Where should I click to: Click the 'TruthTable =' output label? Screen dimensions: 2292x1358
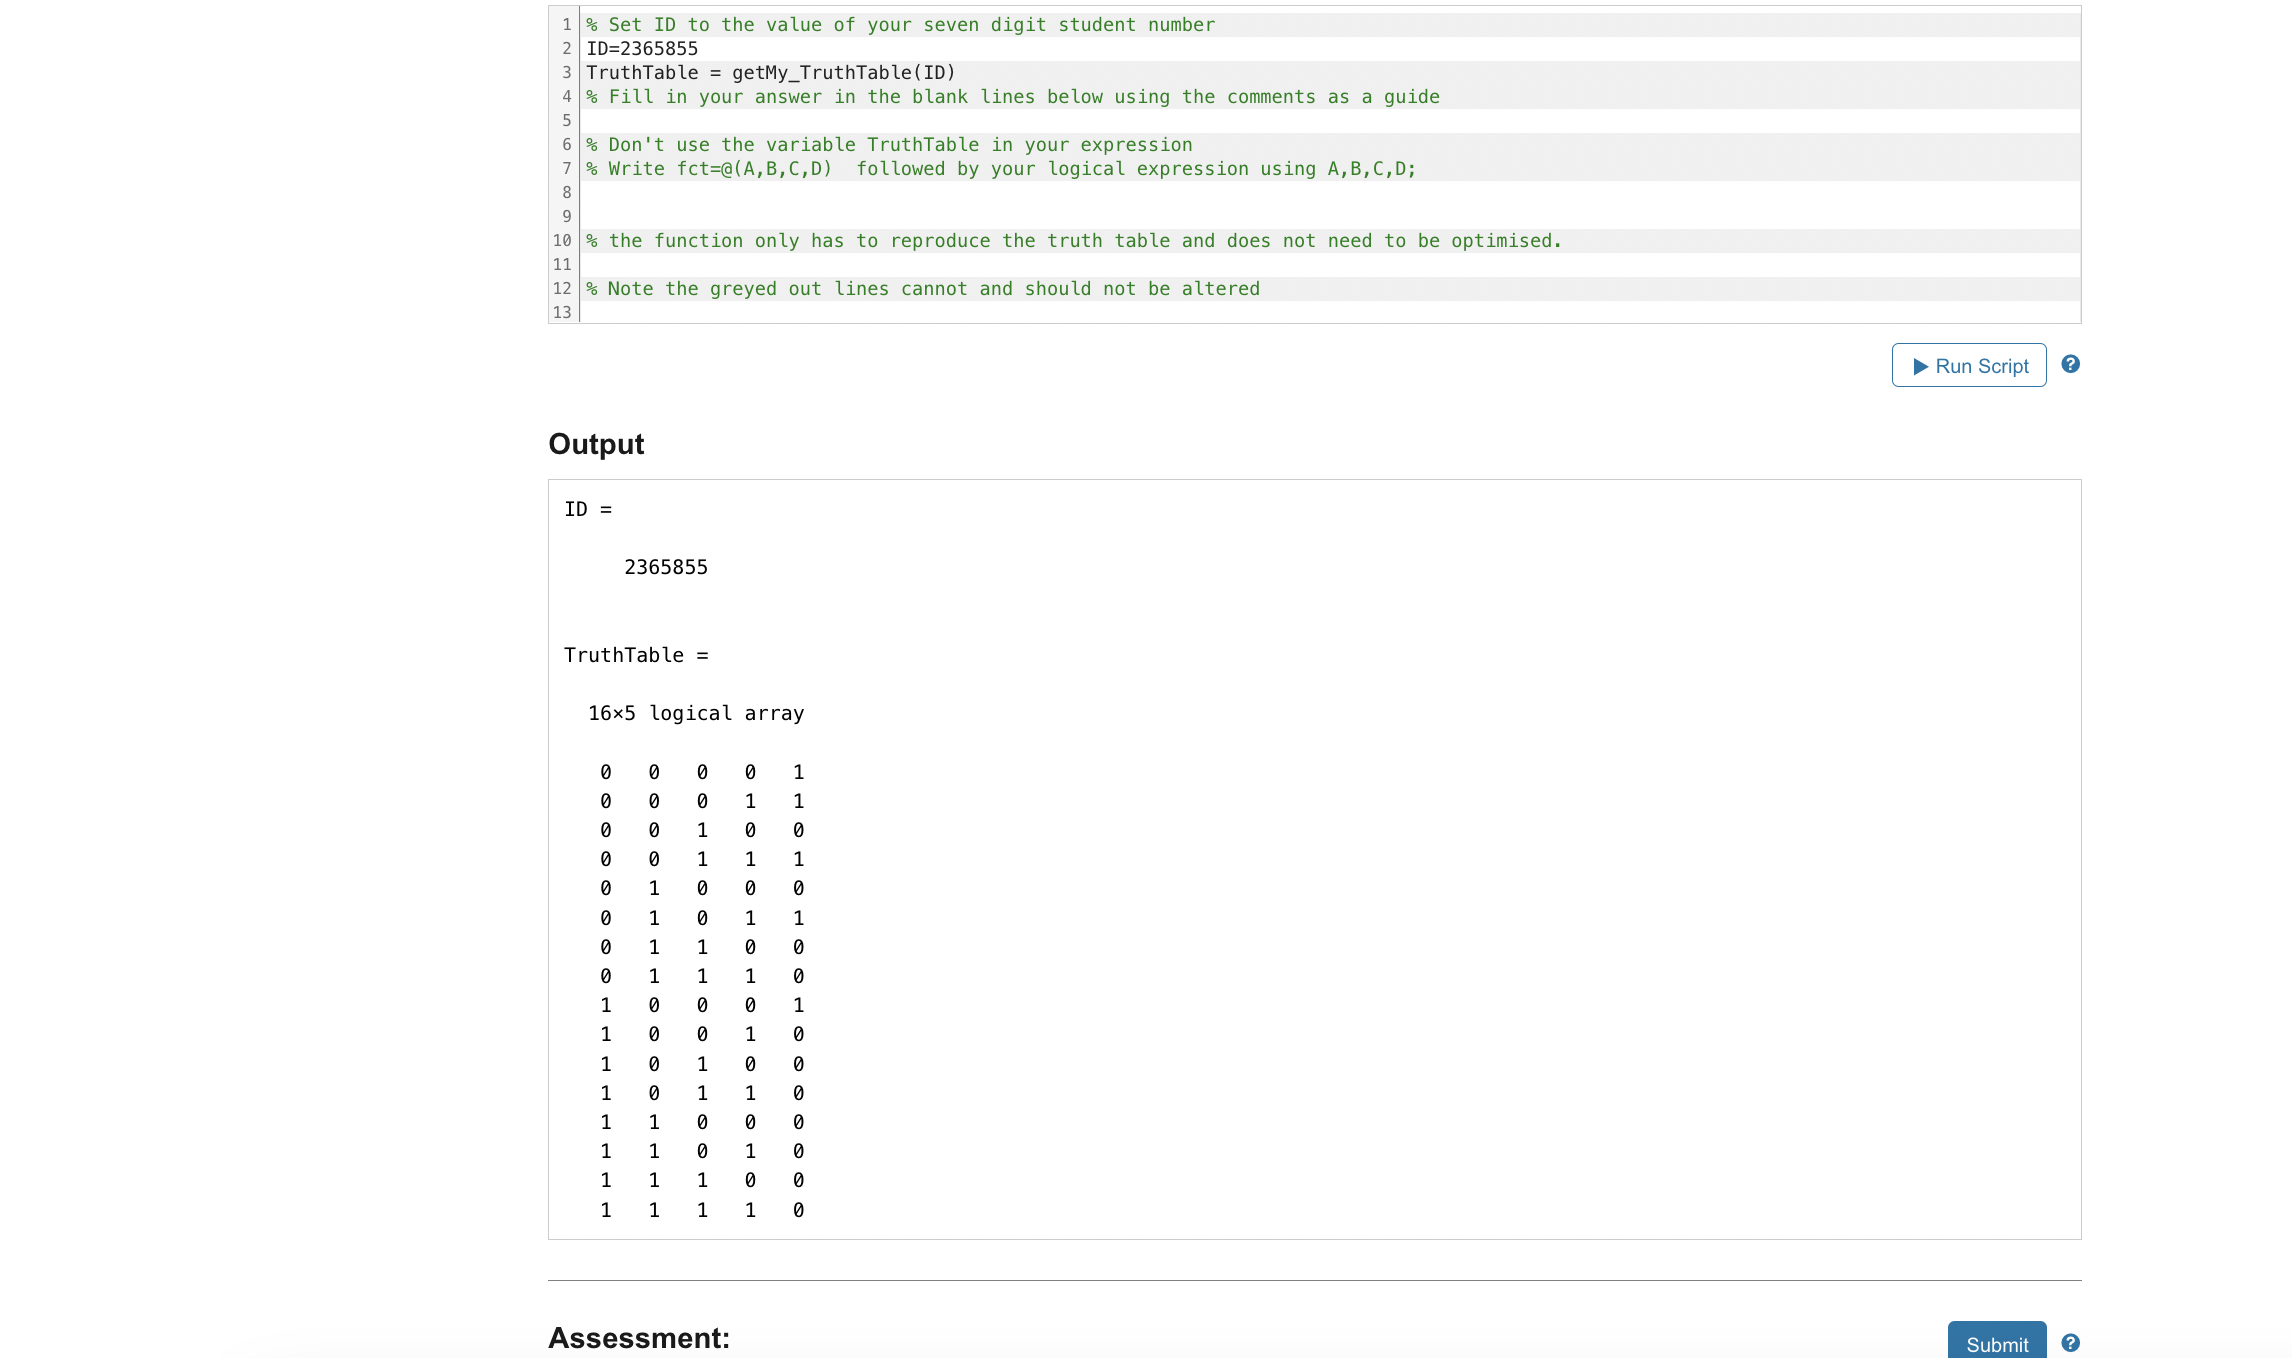[636, 655]
